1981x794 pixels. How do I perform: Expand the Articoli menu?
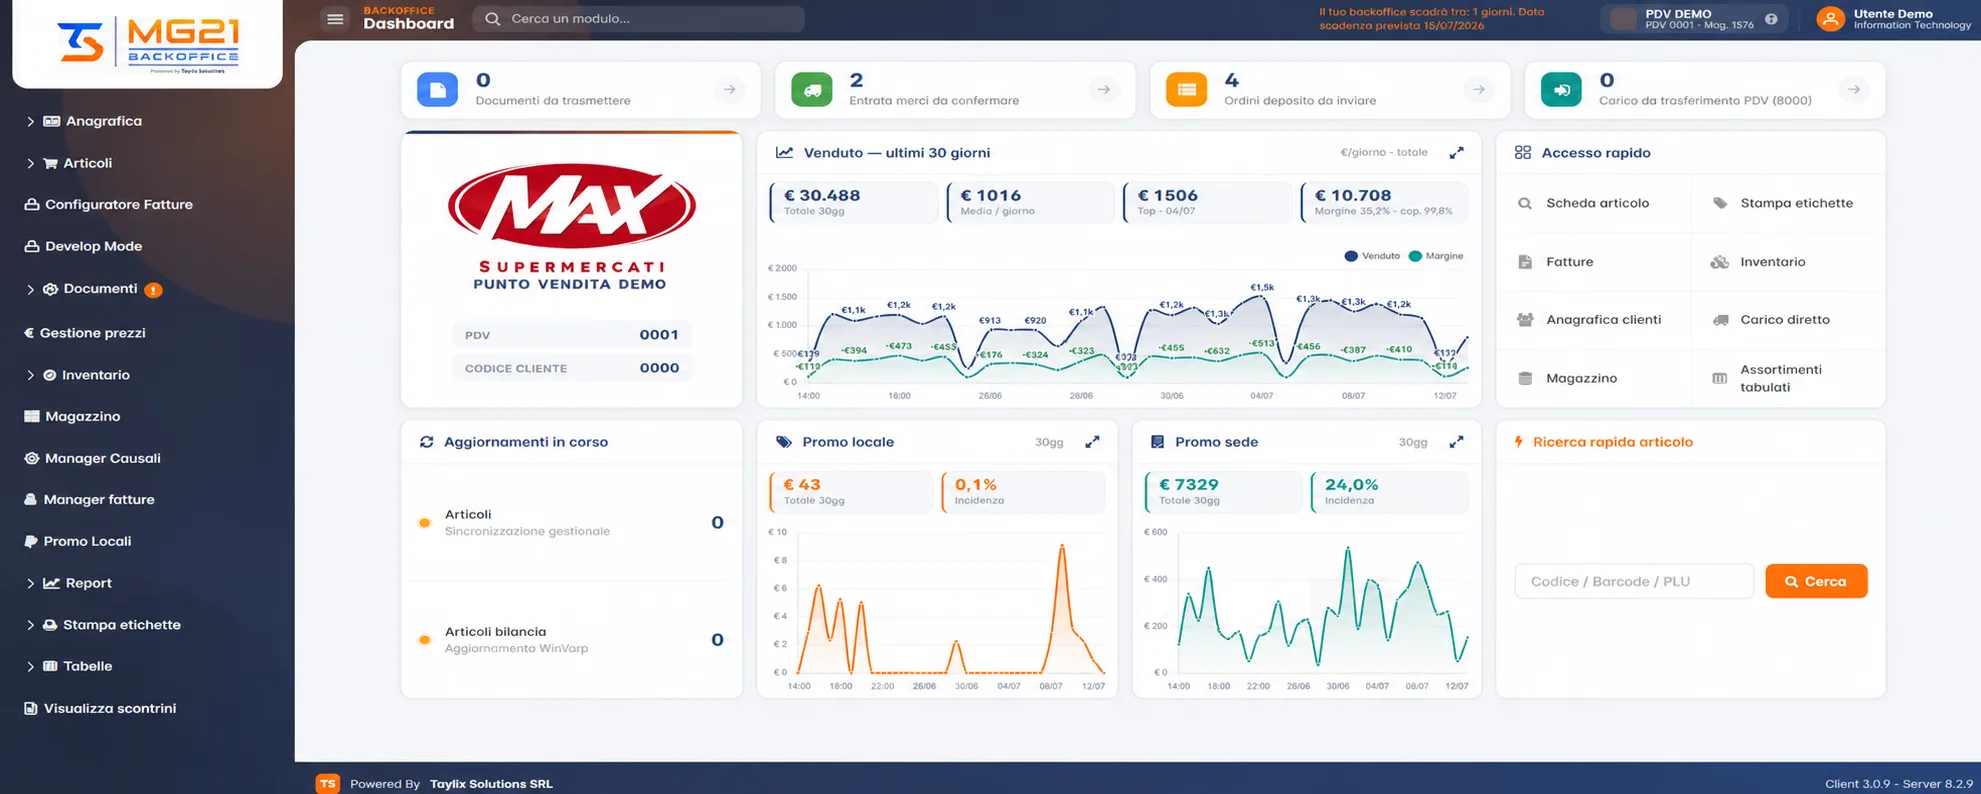70,163
